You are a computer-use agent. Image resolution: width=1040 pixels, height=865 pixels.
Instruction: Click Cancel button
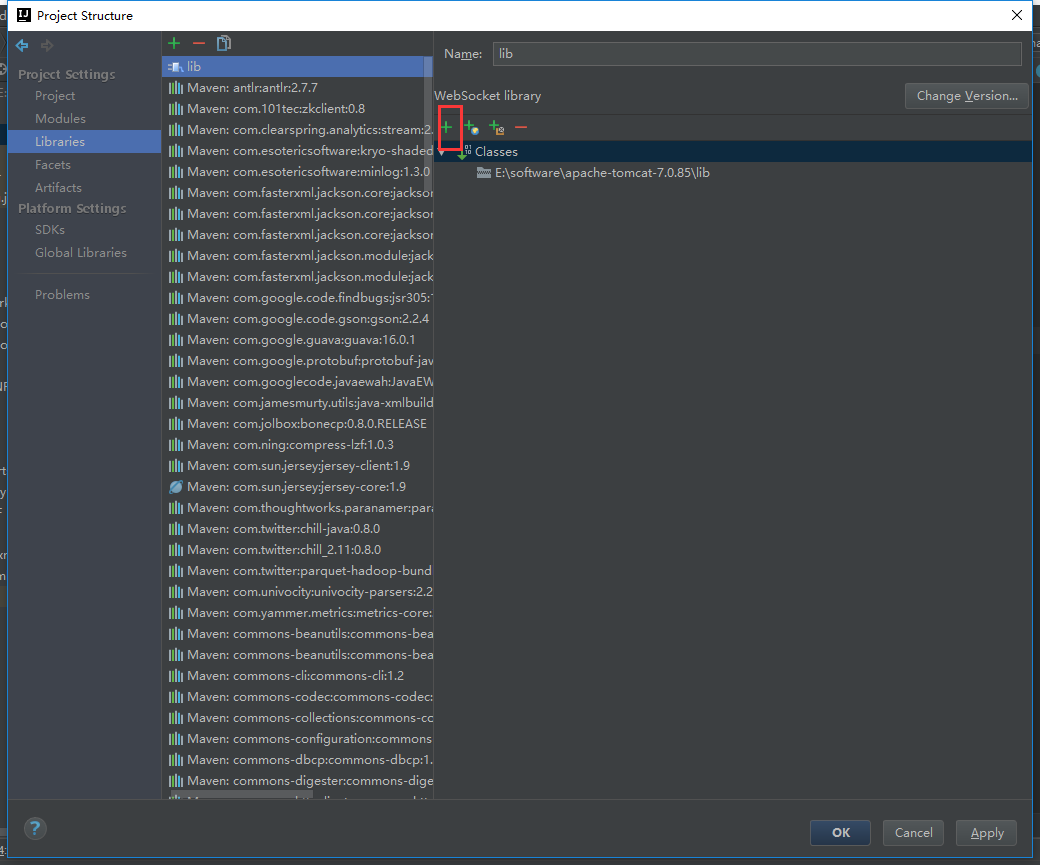click(x=913, y=832)
